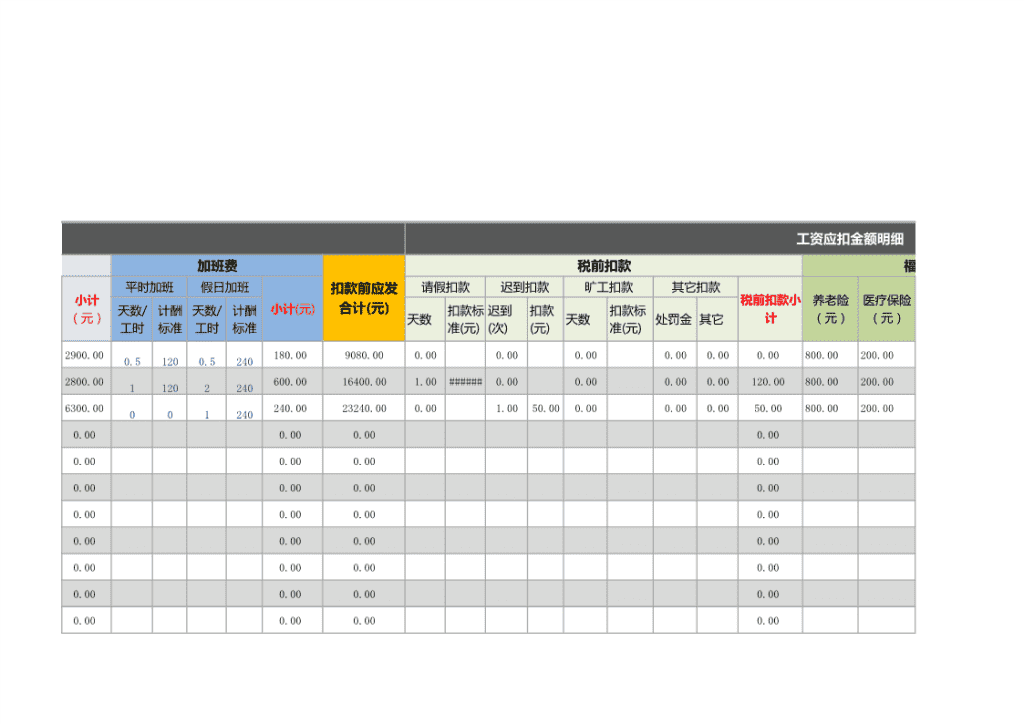Click 计酬标准 under 平时加班
Image resolution: width=1024 pixels, height=724 pixels.
tap(170, 319)
